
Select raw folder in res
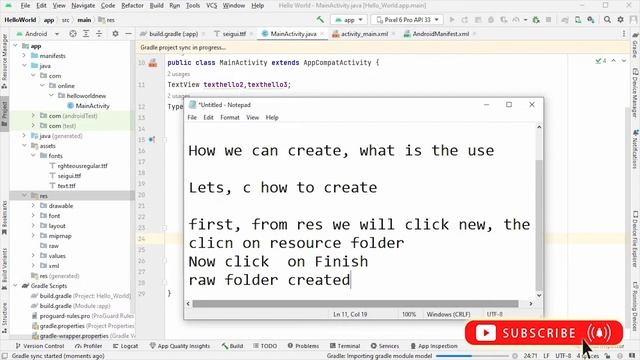[x=53, y=246]
